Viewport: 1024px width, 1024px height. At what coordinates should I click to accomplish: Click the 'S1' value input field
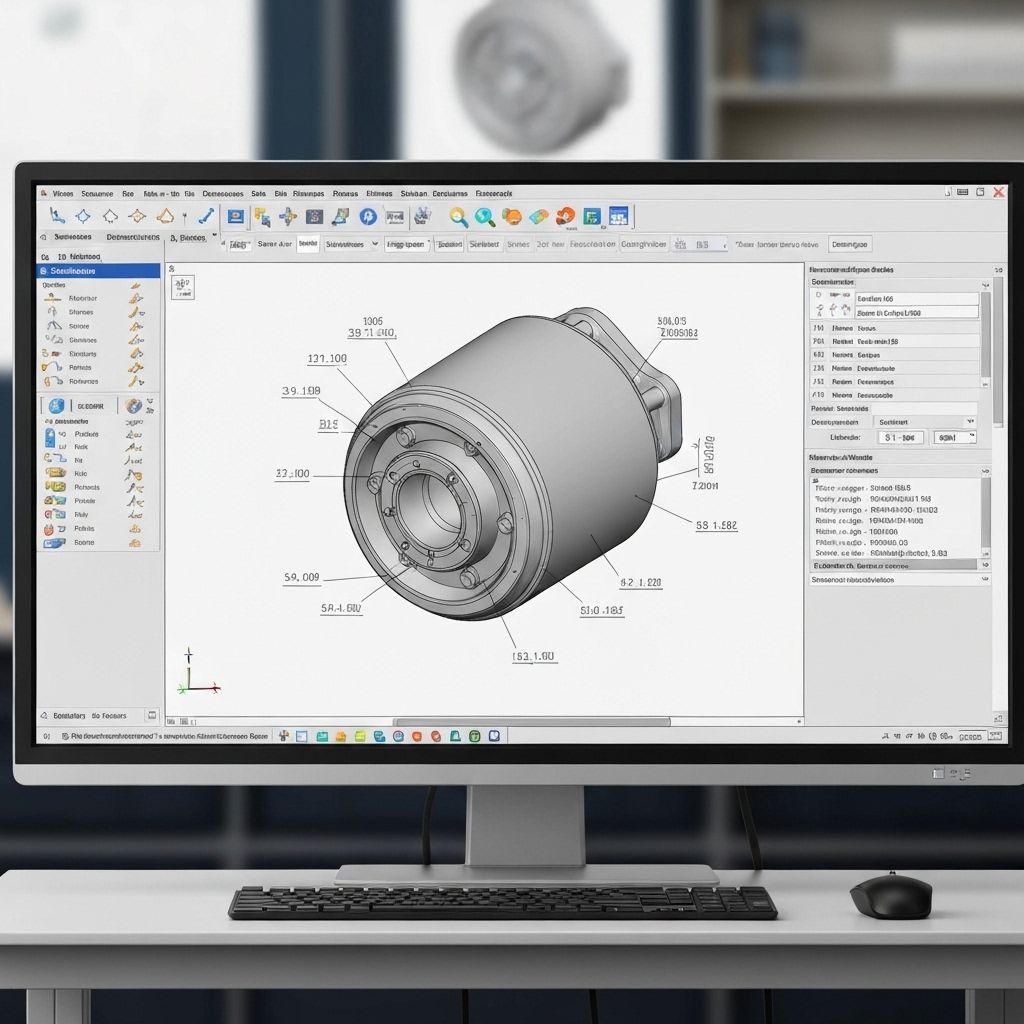coord(900,437)
